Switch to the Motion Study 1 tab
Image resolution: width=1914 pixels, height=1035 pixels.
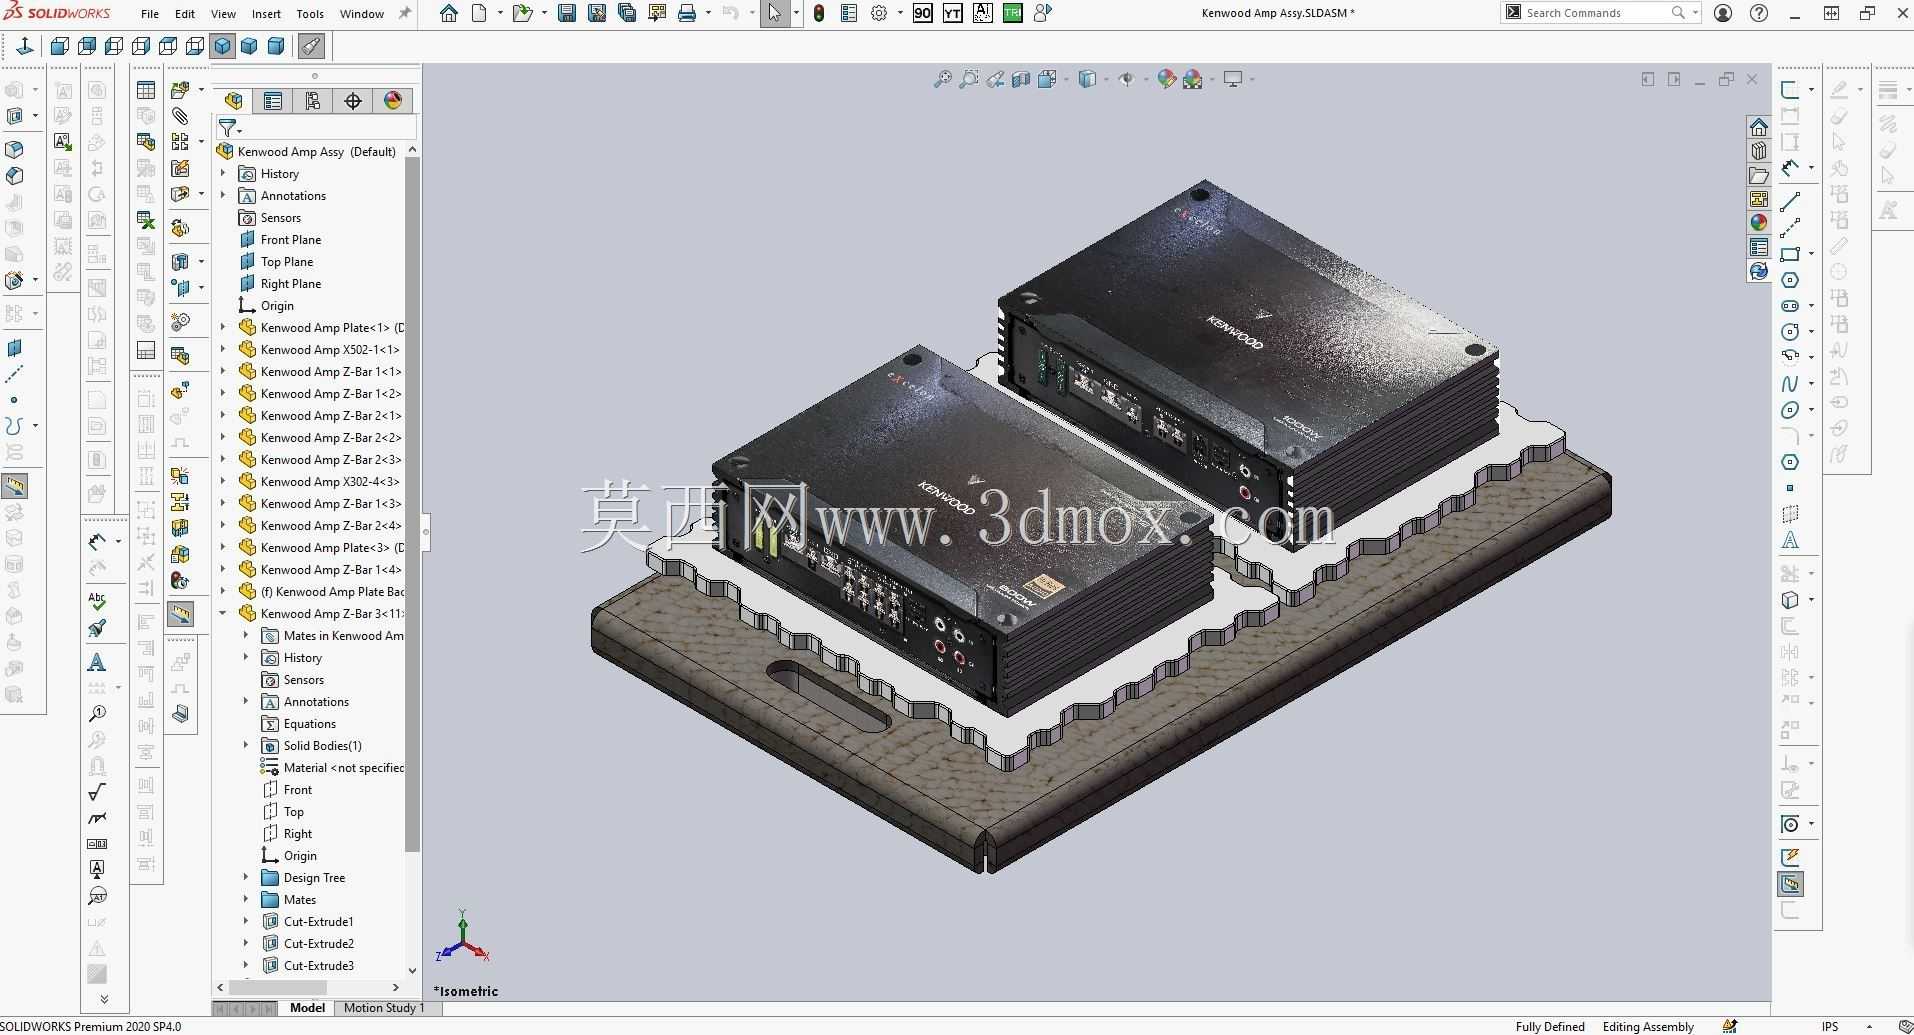pos(383,1008)
